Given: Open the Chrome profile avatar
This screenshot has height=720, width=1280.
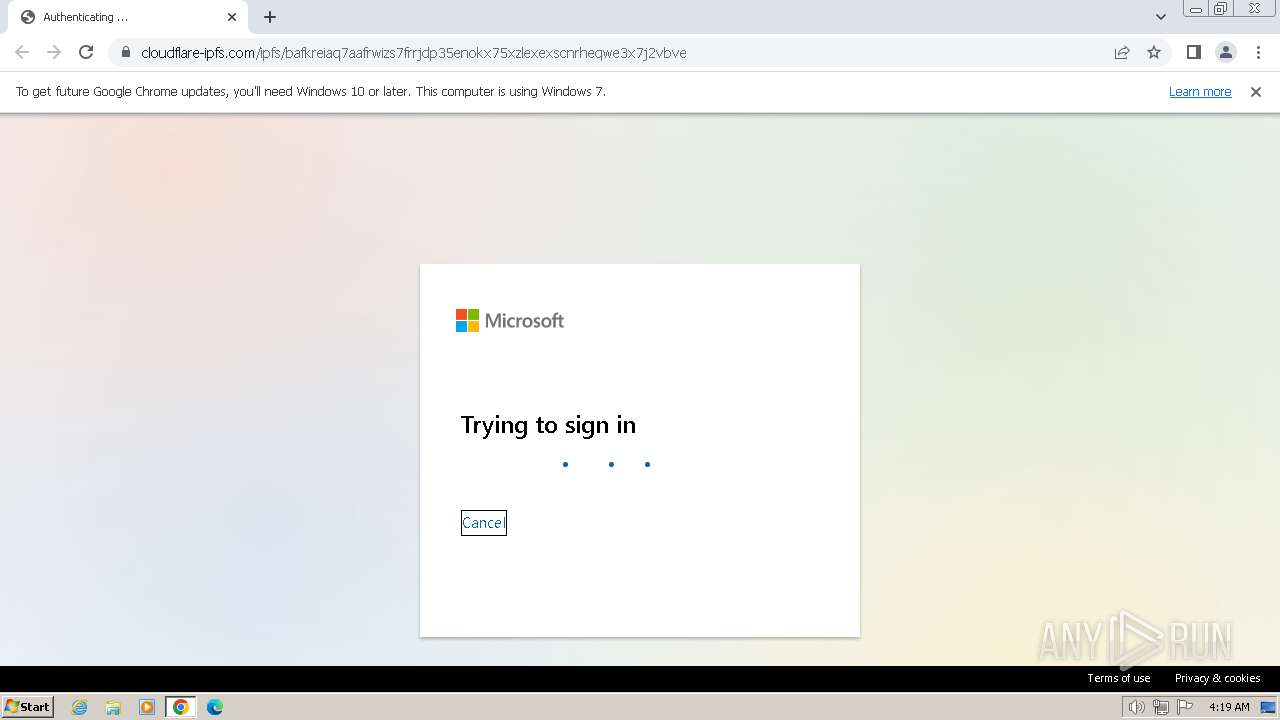Looking at the screenshot, I should tap(1225, 52).
